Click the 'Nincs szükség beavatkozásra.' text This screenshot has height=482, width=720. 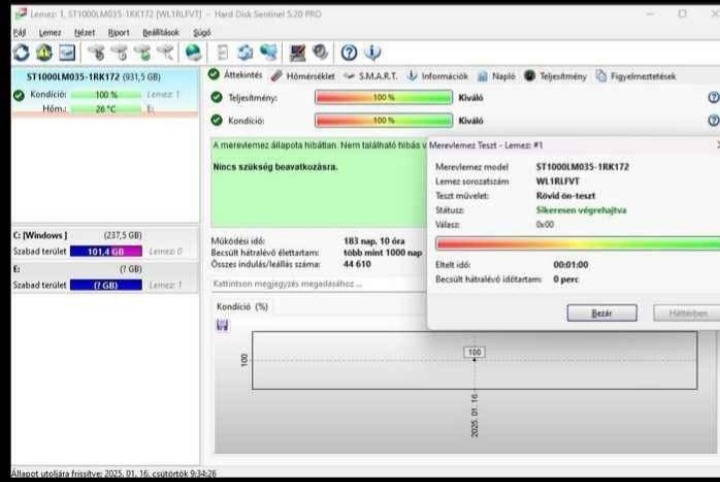coord(275,167)
